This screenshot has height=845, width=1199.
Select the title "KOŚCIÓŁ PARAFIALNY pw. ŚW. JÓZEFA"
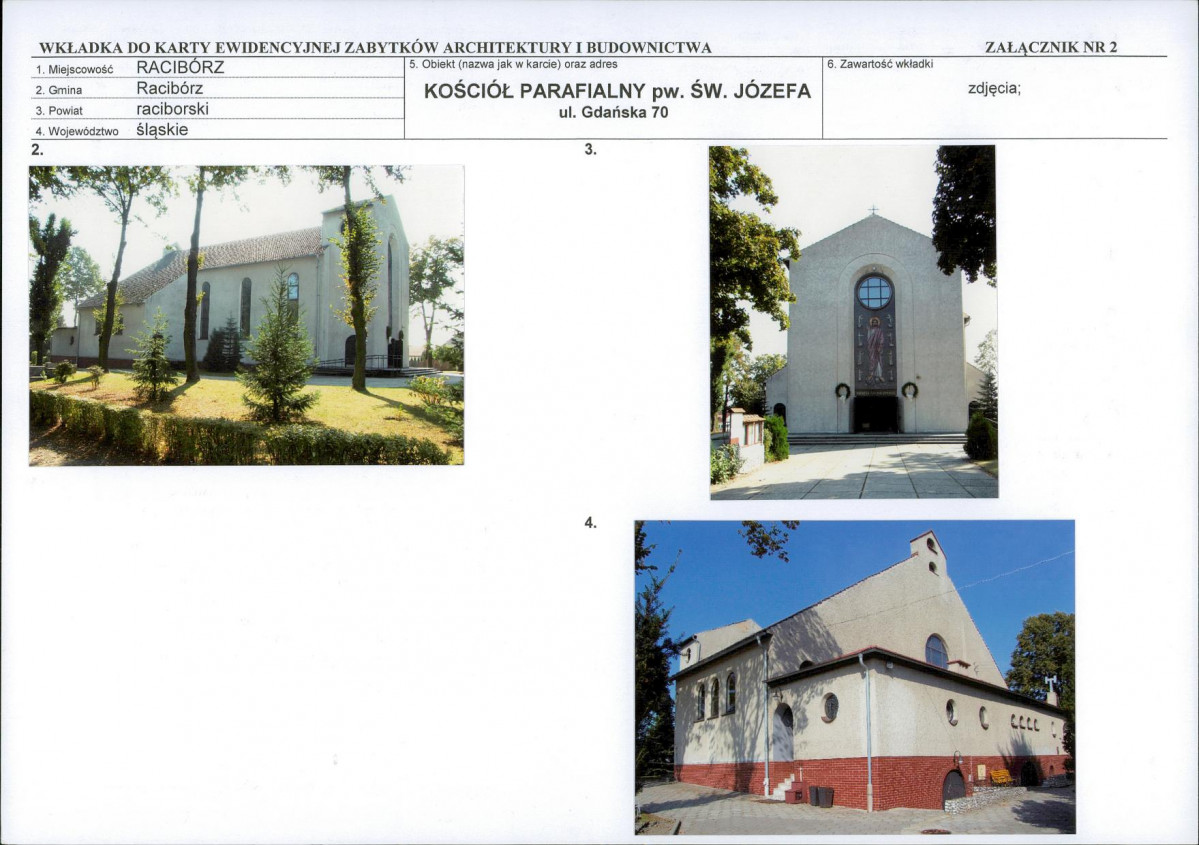(x=617, y=91)
